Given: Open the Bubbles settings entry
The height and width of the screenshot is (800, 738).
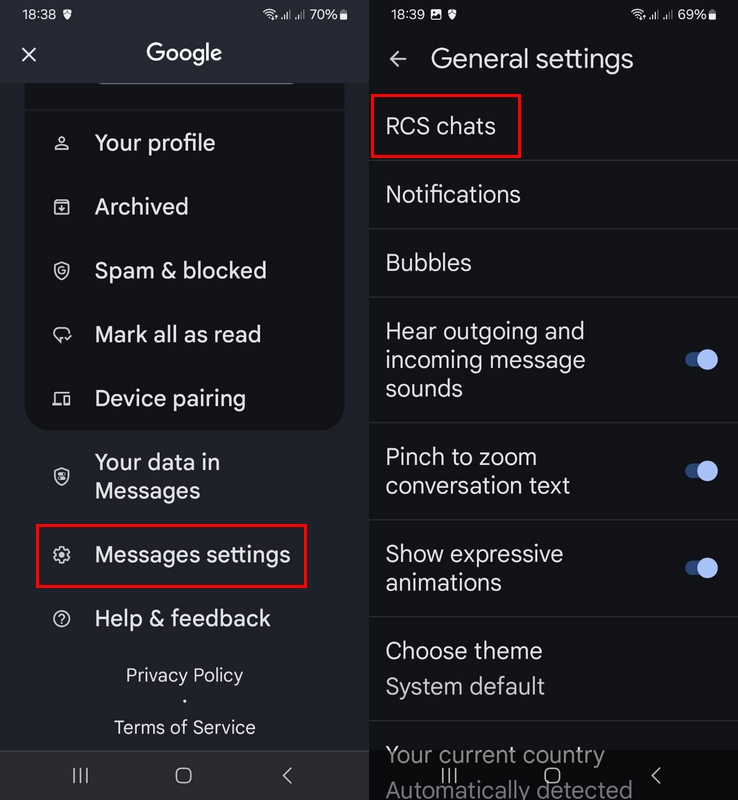Looking at the screenshot, I should tap(553, 263).
